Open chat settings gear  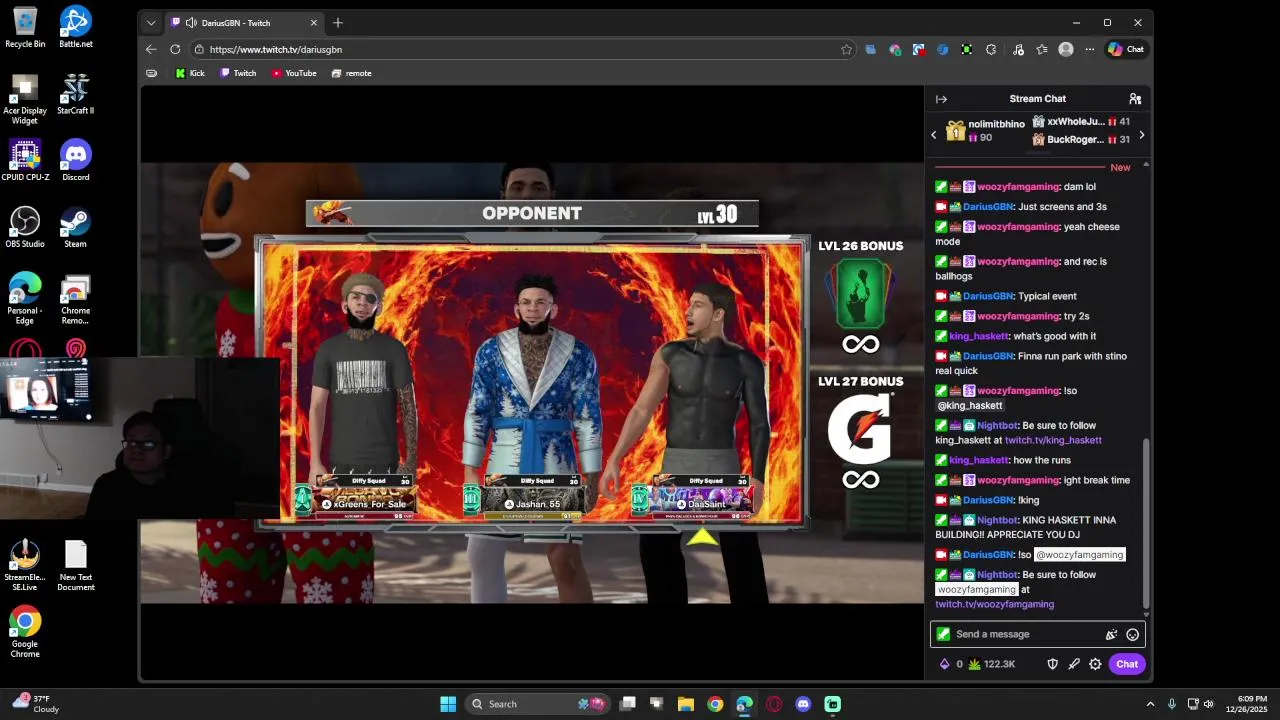1095,664
